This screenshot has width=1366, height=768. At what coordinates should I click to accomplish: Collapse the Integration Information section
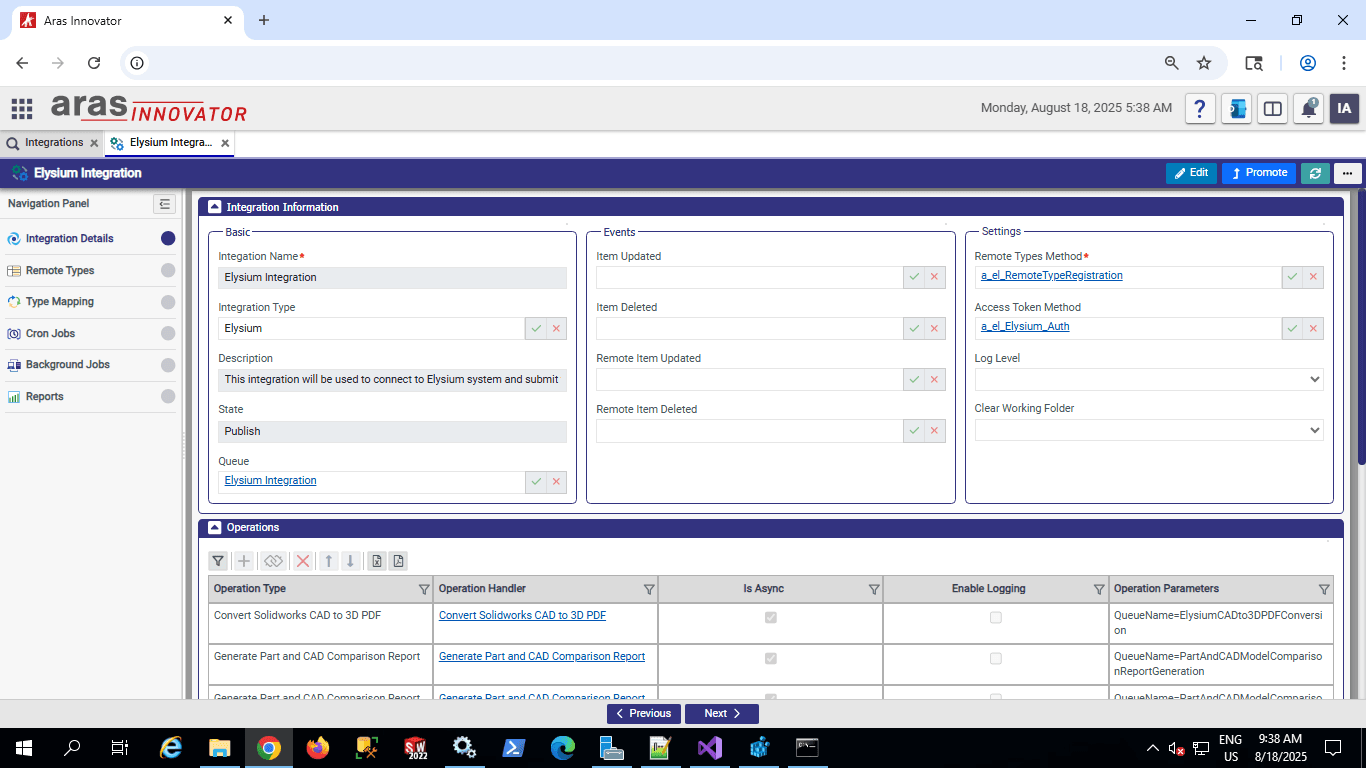click(x=214, y=208)
